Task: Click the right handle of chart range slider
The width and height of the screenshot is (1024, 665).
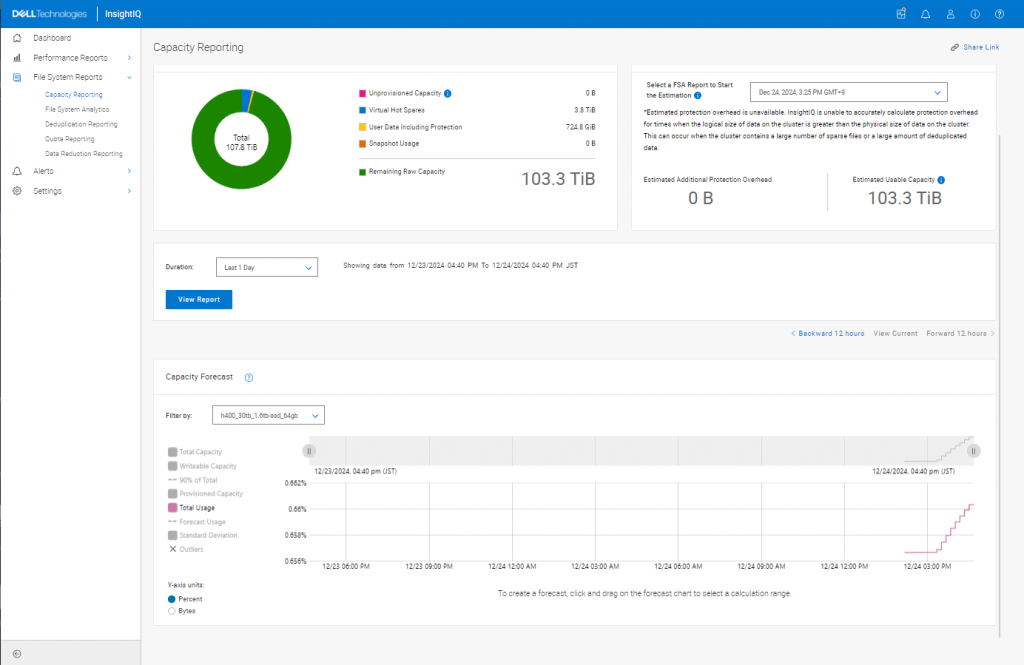Action: 973,451
